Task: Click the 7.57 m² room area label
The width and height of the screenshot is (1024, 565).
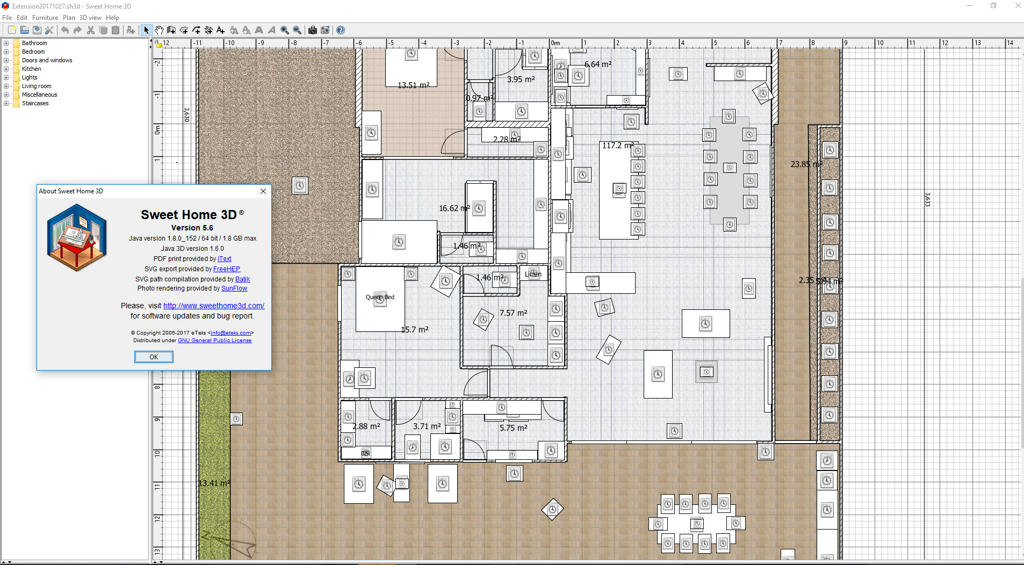Action: pyautogui.click(x=513, y=313)
